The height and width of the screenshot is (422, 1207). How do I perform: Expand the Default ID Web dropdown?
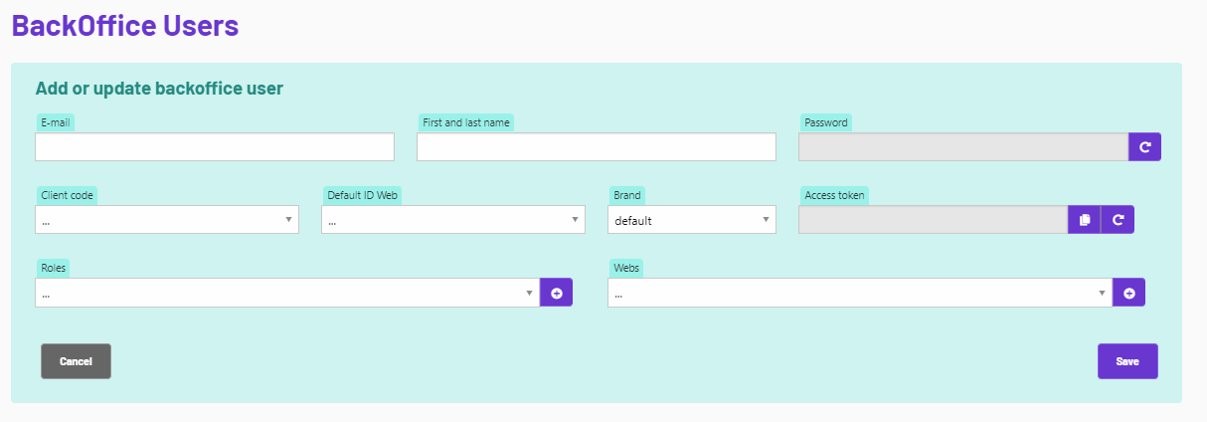point(453,220)
